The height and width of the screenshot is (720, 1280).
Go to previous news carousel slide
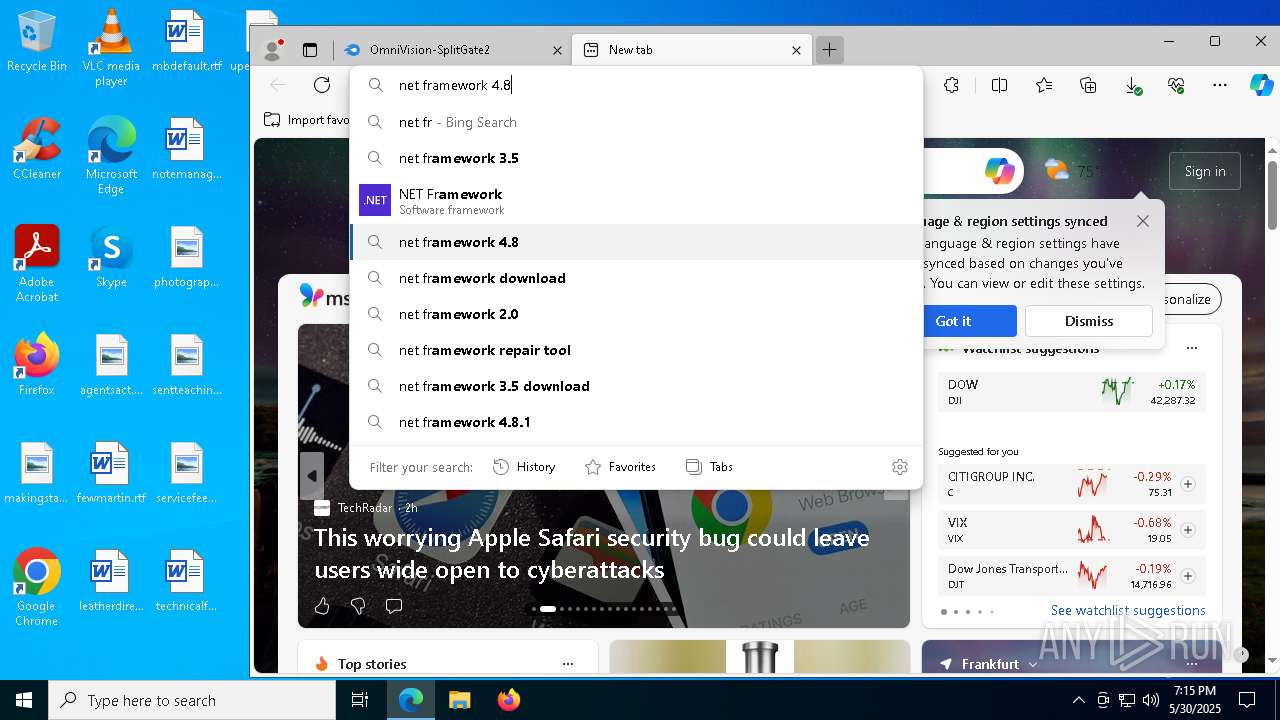click(313, 476)
